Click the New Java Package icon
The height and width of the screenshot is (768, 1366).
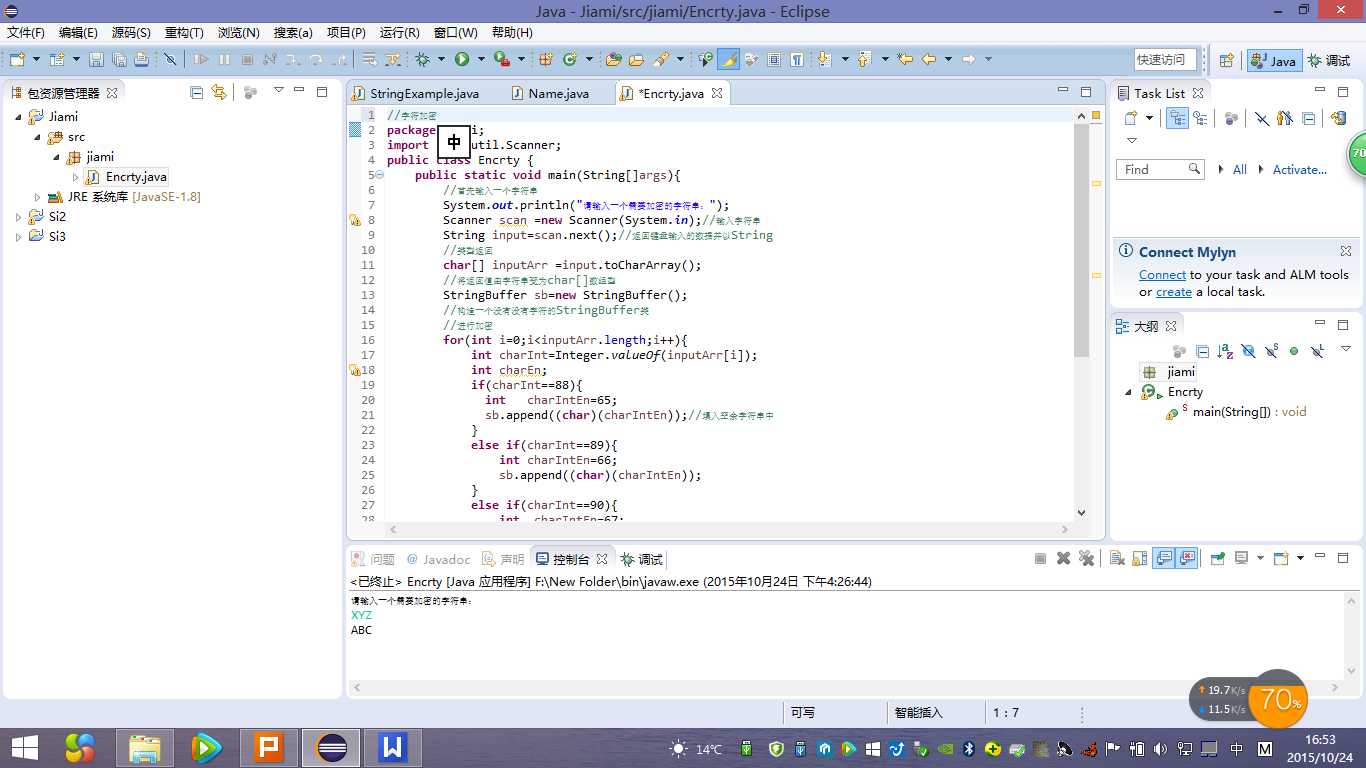pos(546,60)
